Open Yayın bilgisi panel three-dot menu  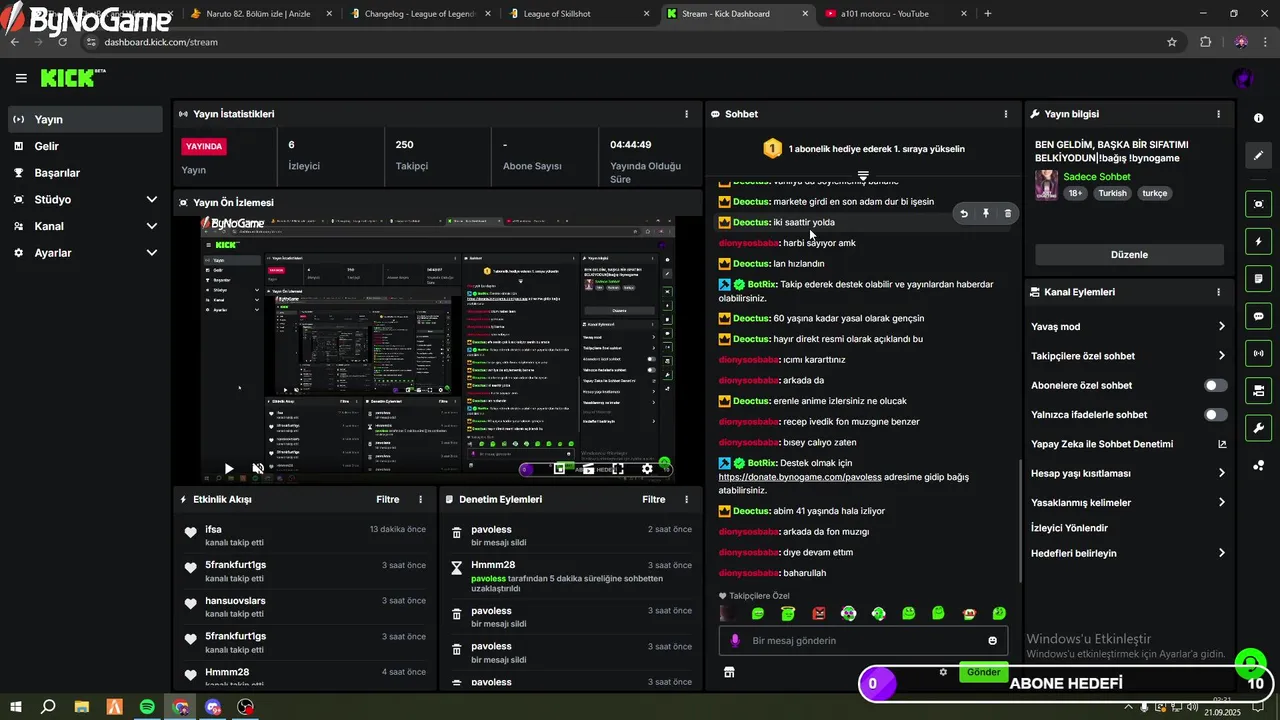coord(1218,114)
